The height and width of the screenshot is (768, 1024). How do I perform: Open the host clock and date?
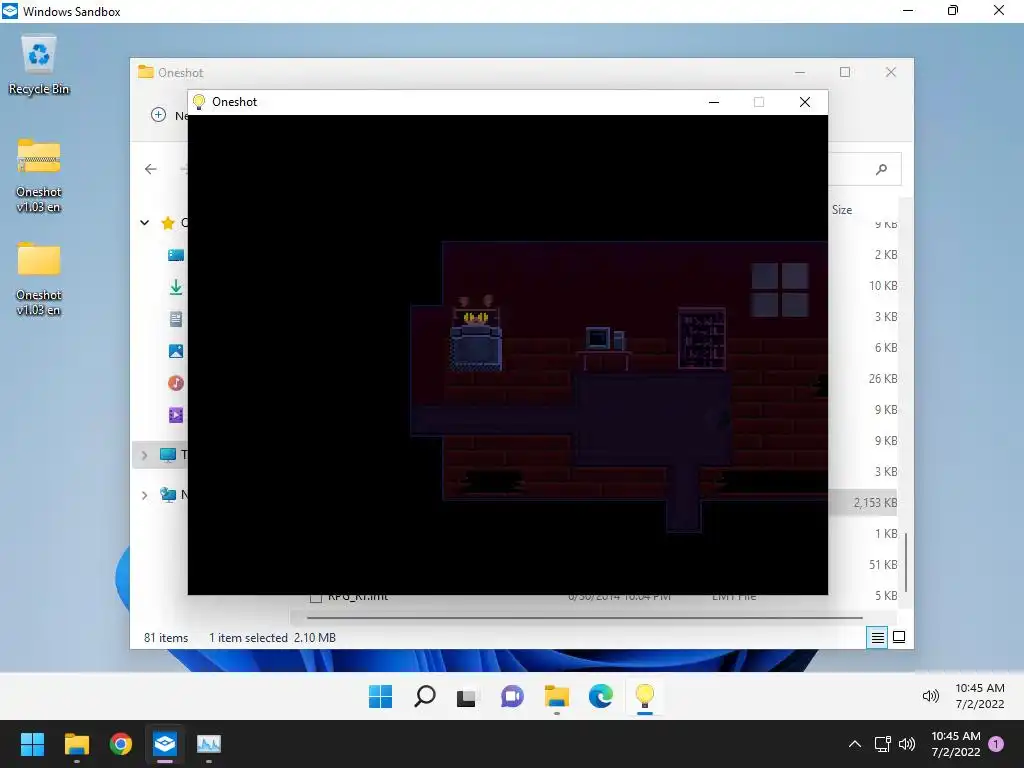(956, 744)
